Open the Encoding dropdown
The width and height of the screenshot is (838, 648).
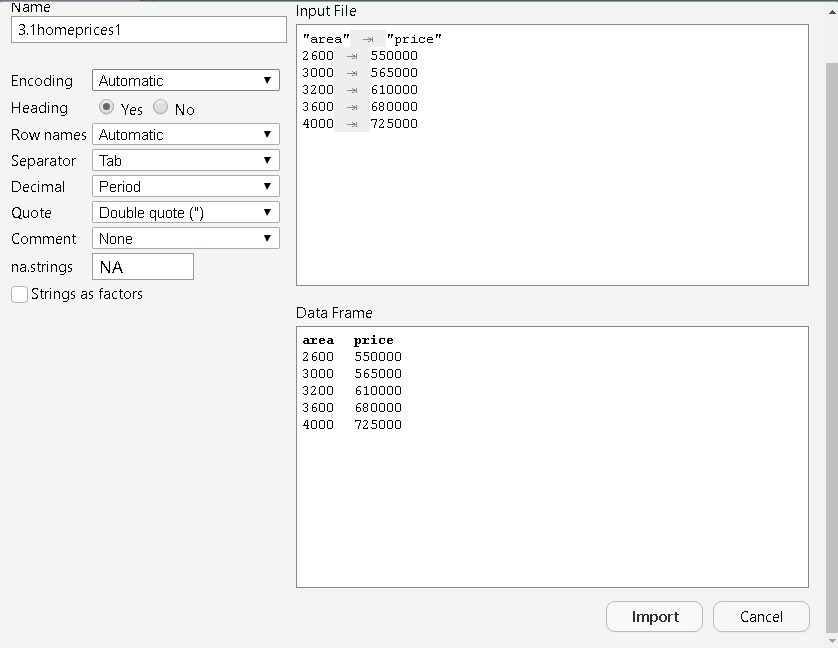tap(185, 81)
